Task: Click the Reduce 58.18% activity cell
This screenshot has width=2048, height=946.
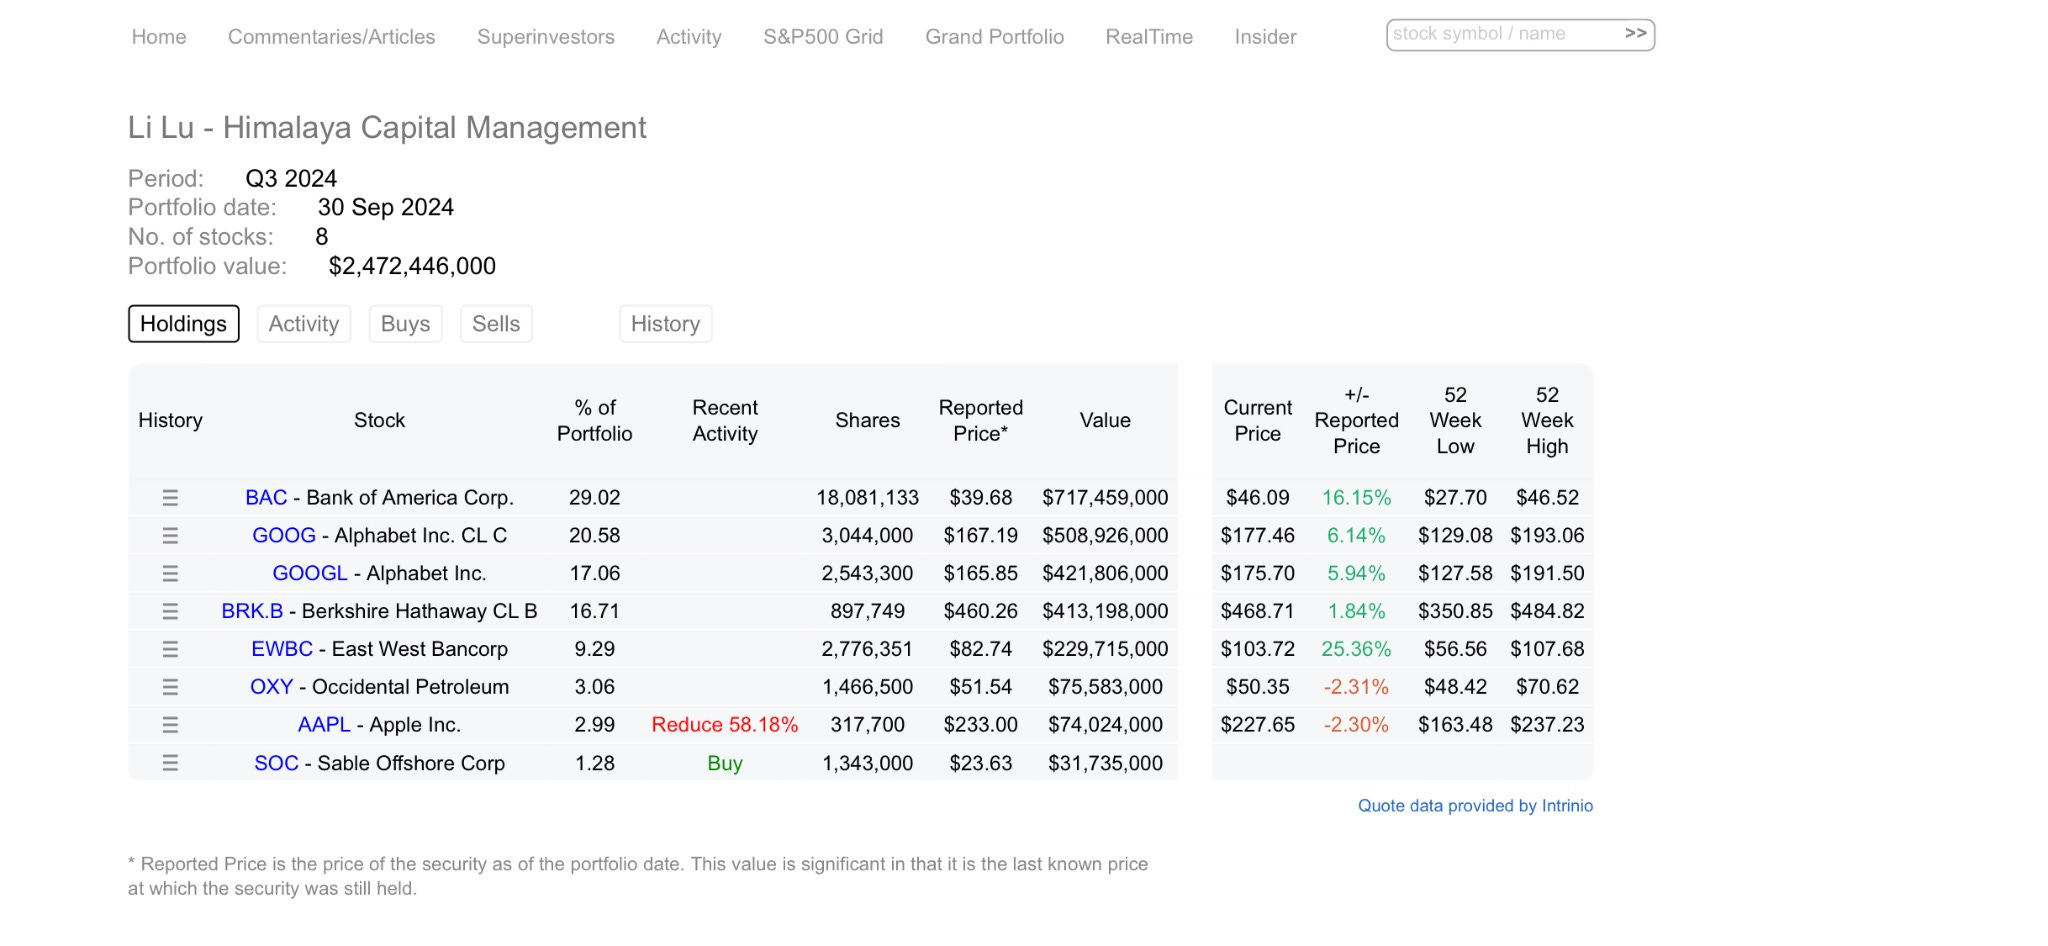Action: (x=725, y=725)
